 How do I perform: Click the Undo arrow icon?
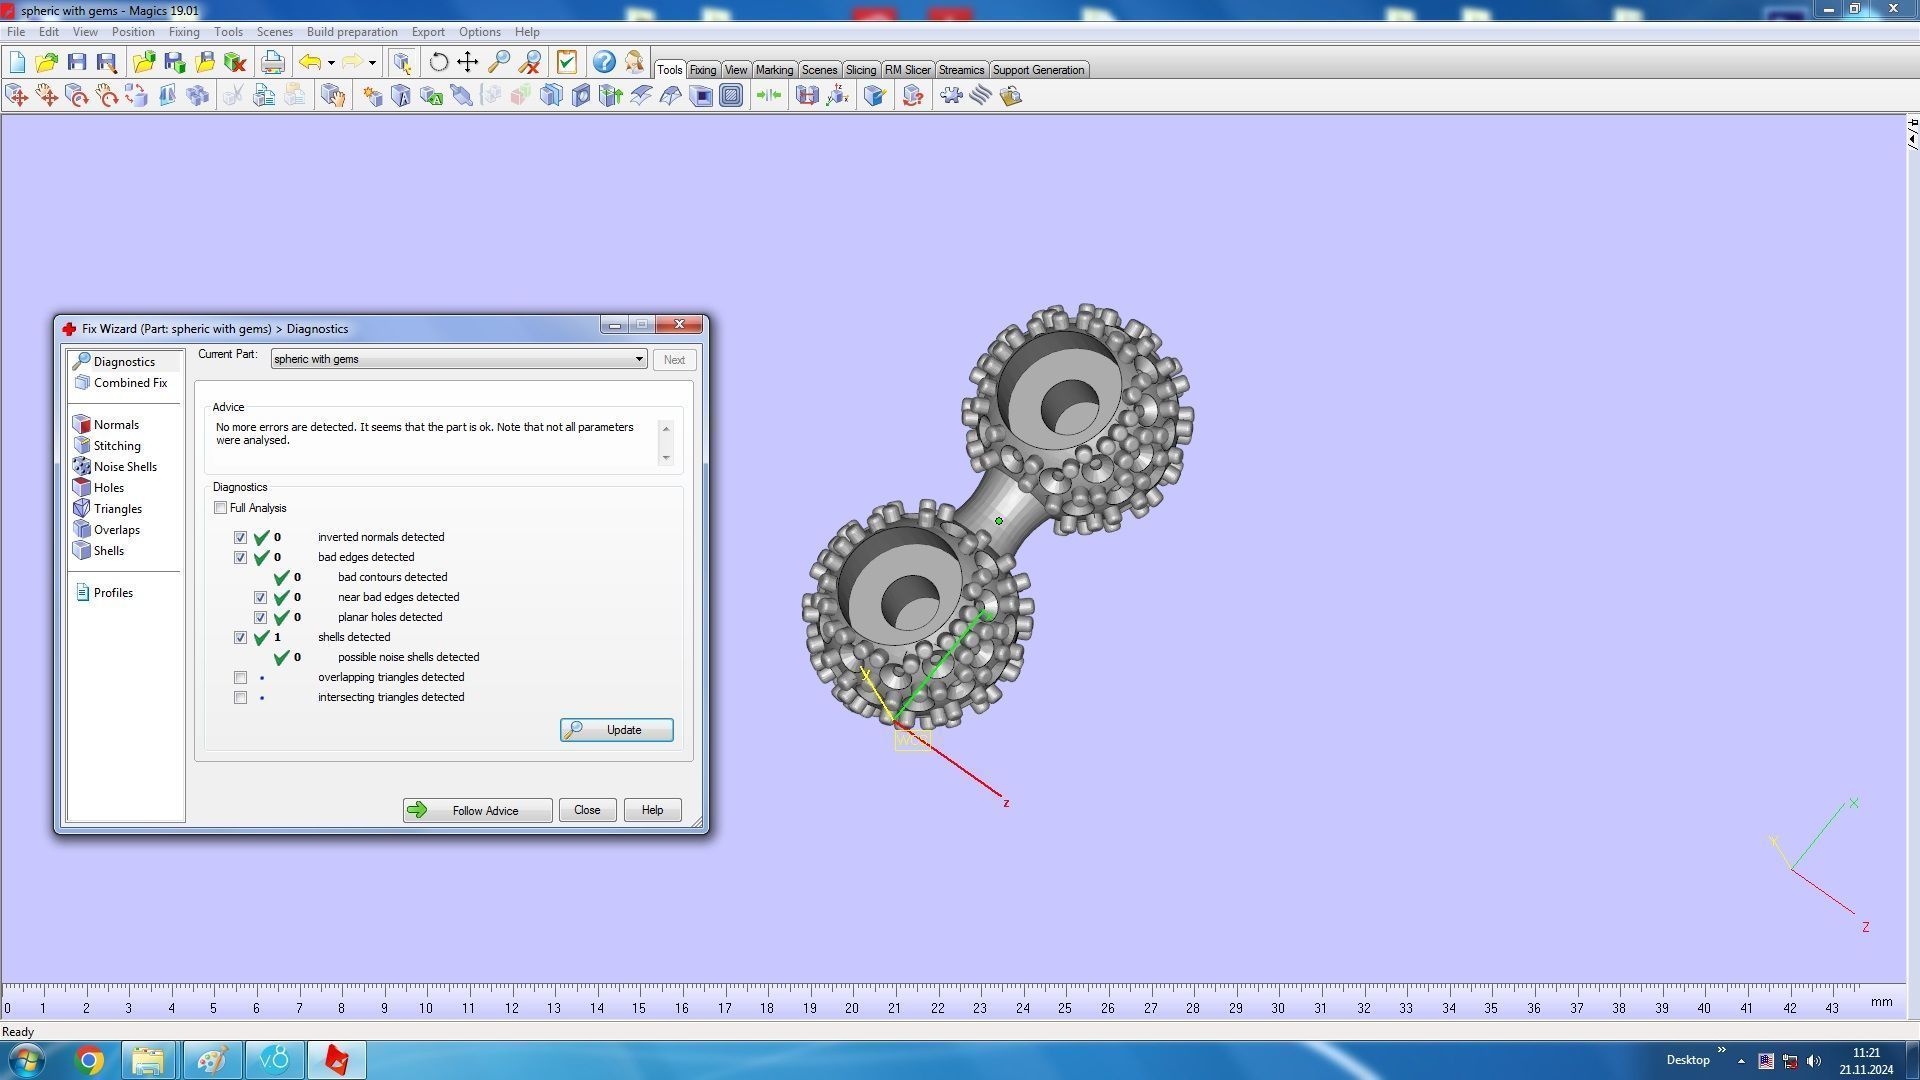tap(310, 63)
